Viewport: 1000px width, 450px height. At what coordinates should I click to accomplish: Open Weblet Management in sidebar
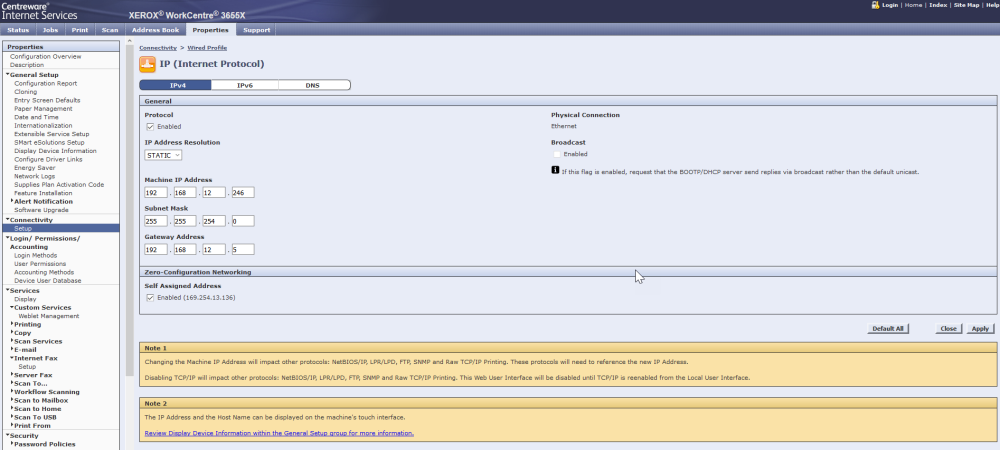click(x=49, y=316)
